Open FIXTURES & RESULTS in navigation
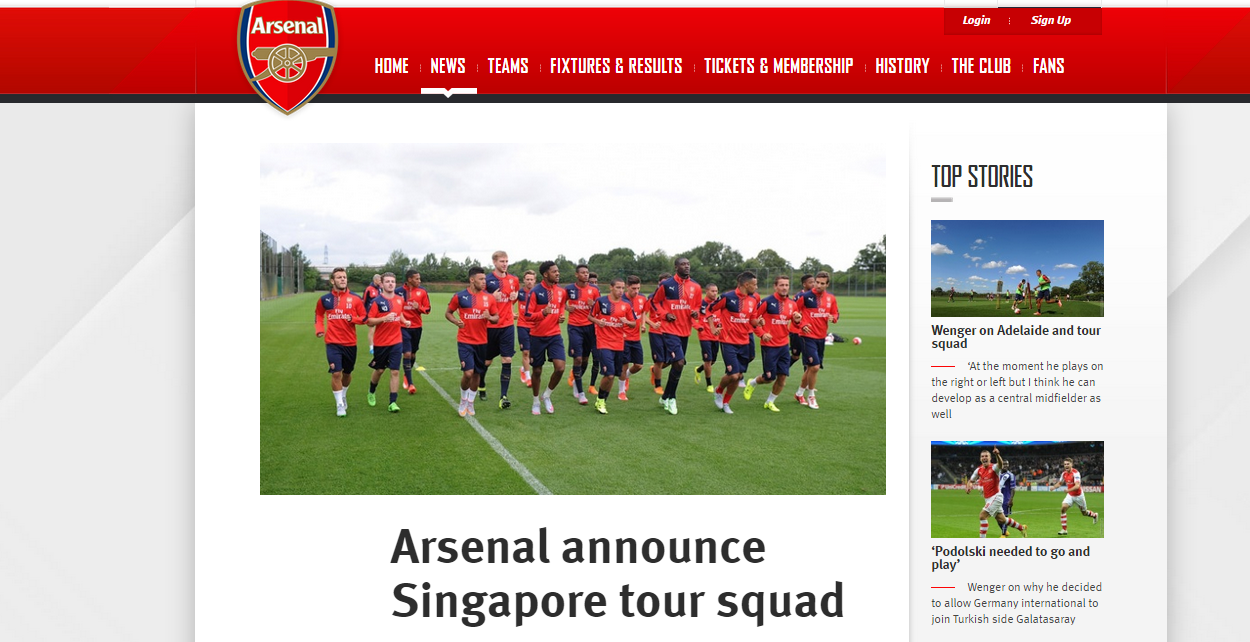The image size is (1250, 642). (x=616, y=66)
